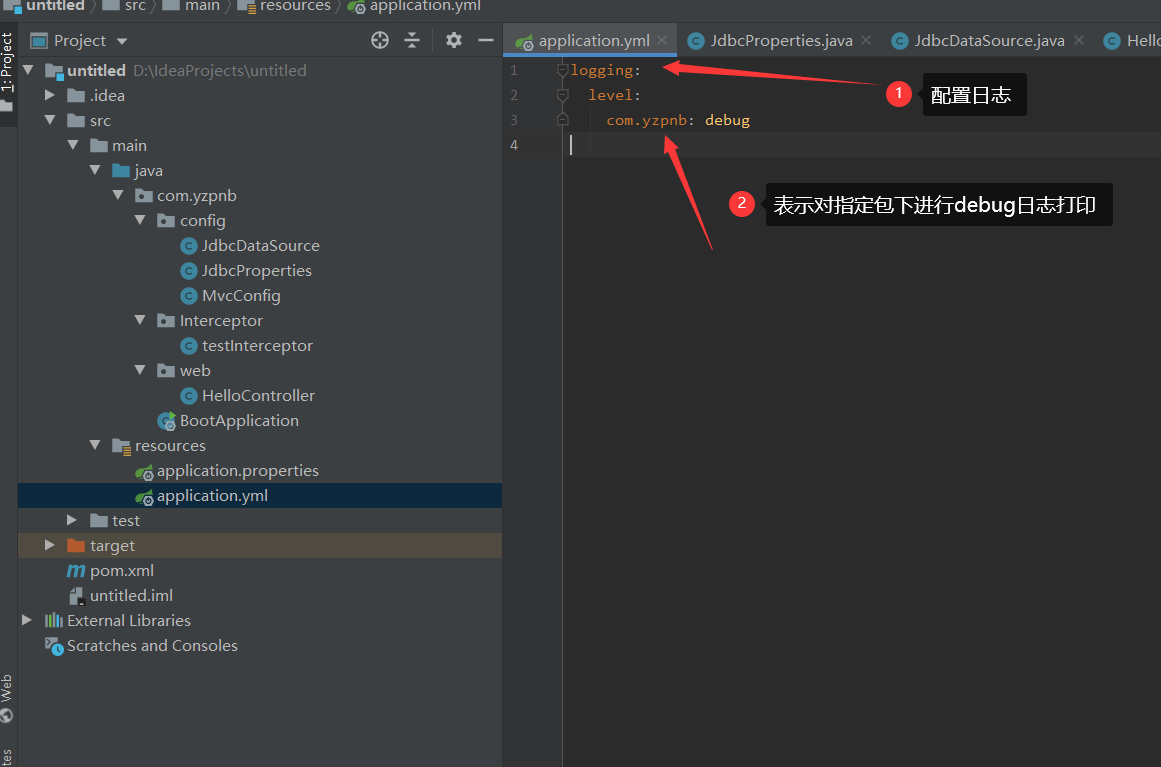
Task: Click the 'com.yzpnb' key in editor
Action: tap(646, 120)
